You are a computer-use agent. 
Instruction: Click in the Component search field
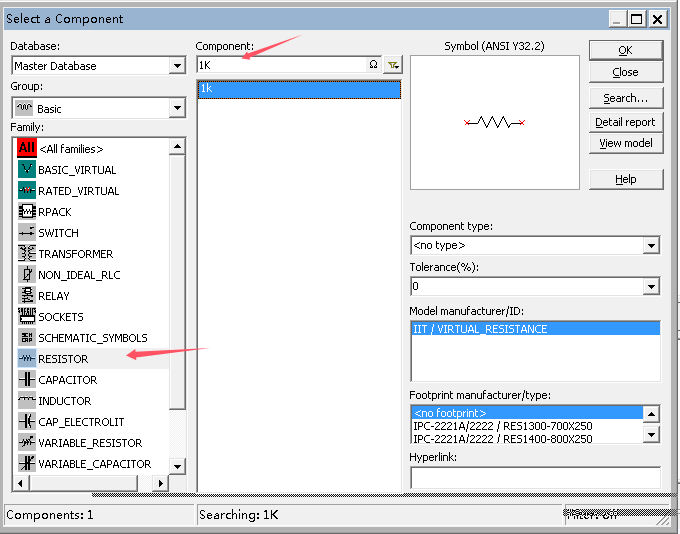pyautogui.click(x=280, y=65)
